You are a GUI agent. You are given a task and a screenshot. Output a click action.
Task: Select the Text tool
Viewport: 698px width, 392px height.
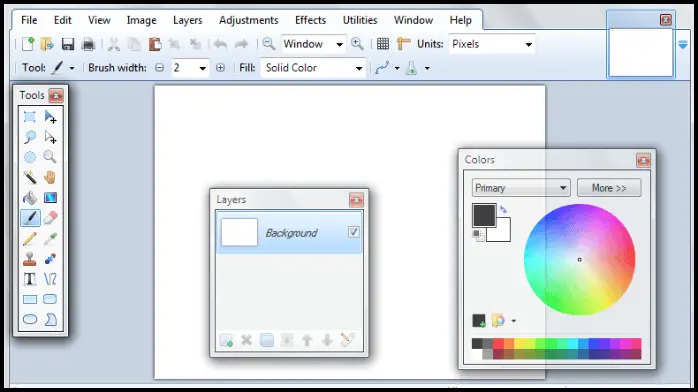point(30,279)
